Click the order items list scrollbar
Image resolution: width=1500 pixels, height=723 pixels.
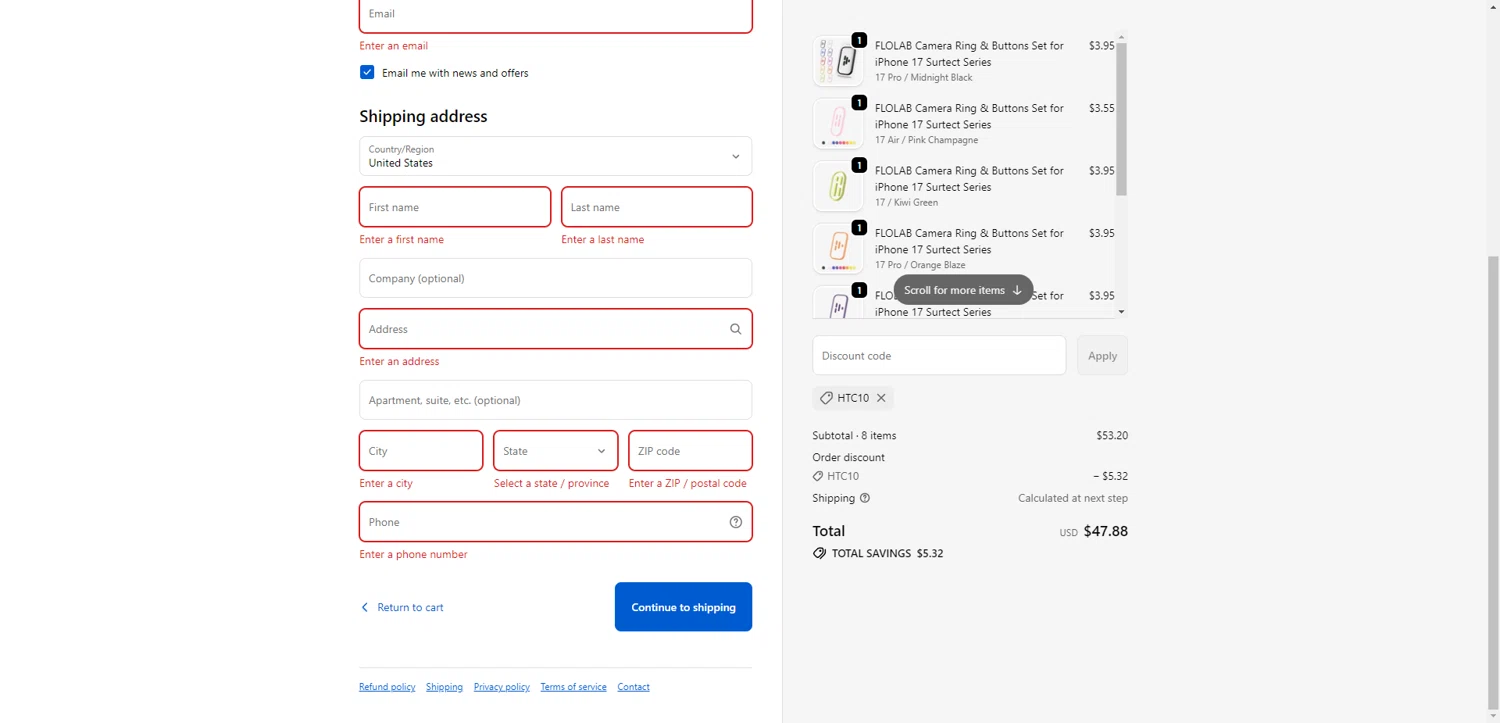[x=1121, y=120]
